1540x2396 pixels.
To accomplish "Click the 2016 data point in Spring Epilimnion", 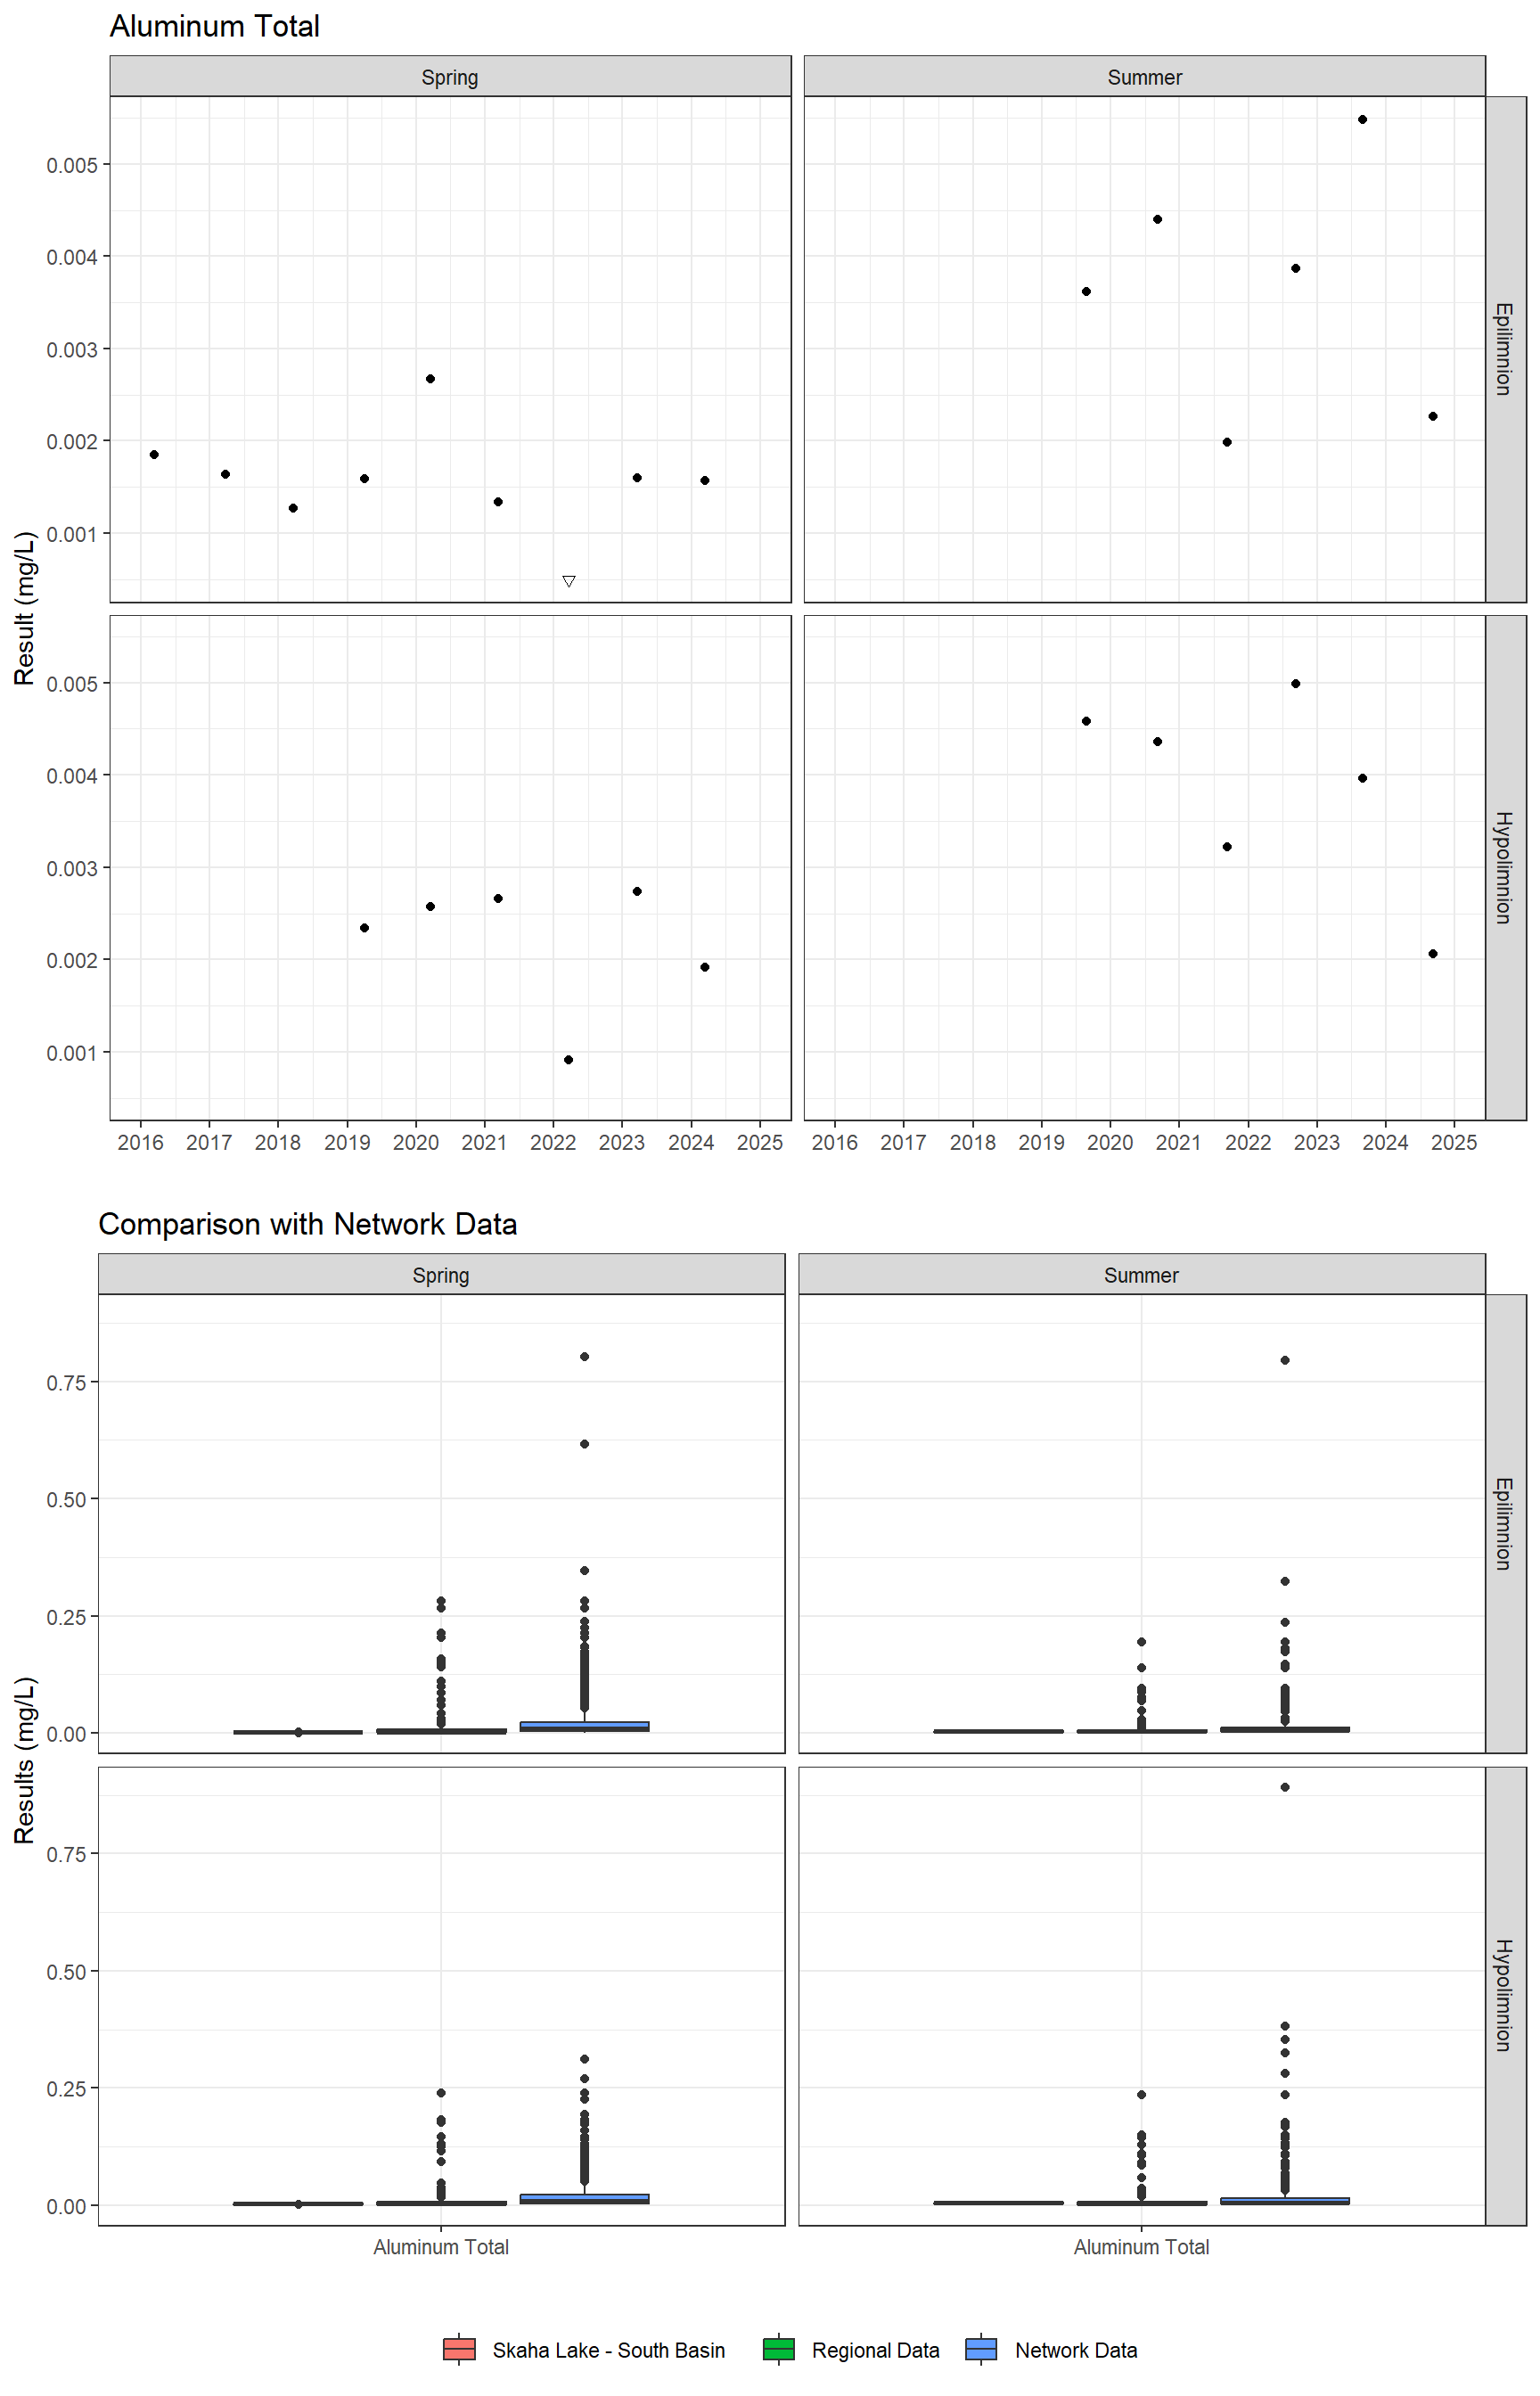I will (x=154, y=455).
